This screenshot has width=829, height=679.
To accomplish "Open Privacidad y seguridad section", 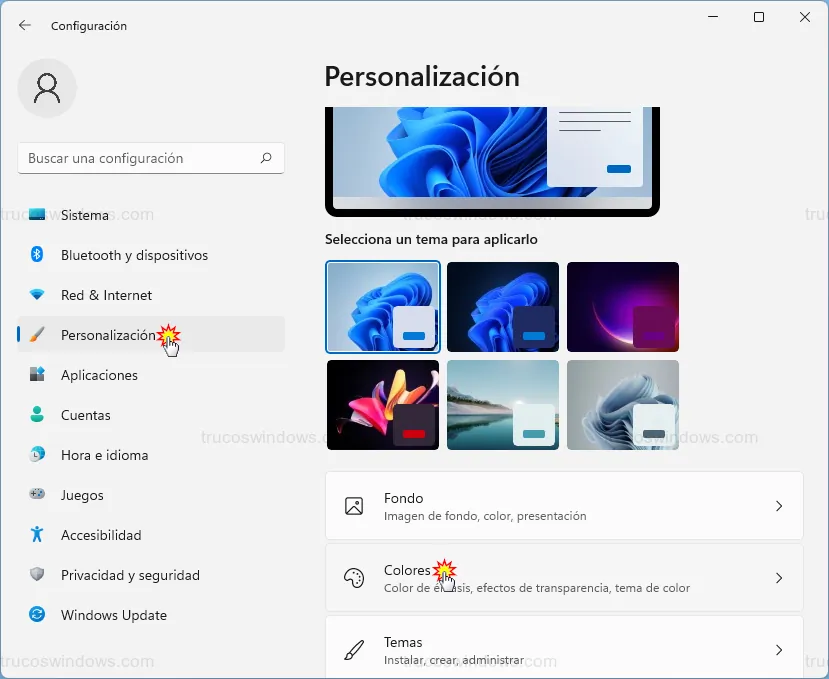I will [130, 575].
